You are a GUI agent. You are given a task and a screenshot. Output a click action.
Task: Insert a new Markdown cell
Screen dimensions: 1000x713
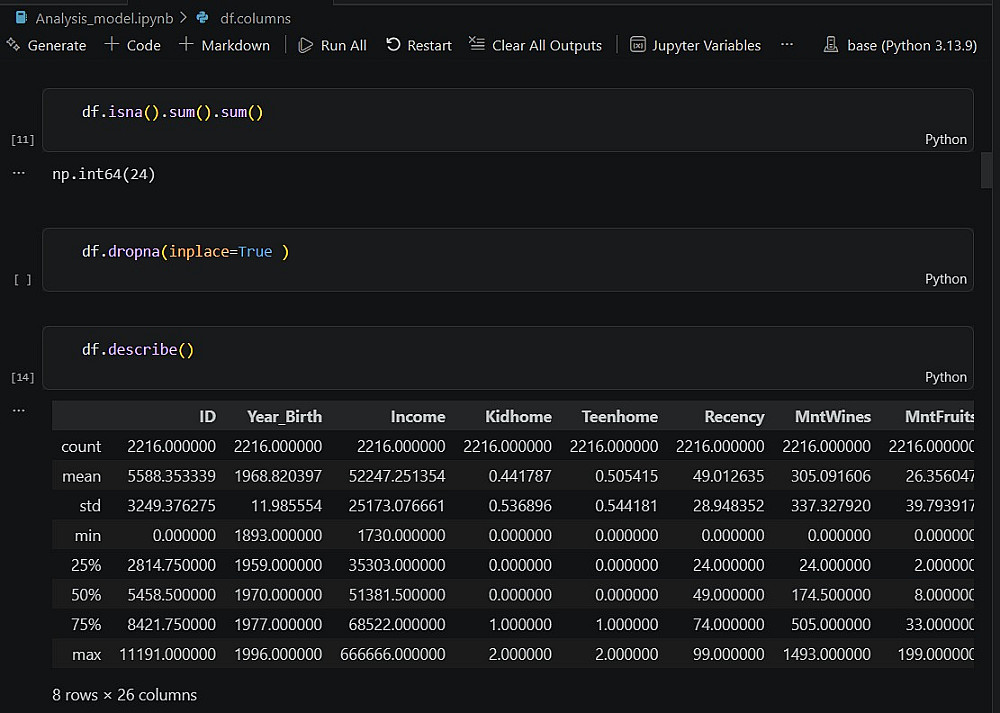click(x=224, y=45)
